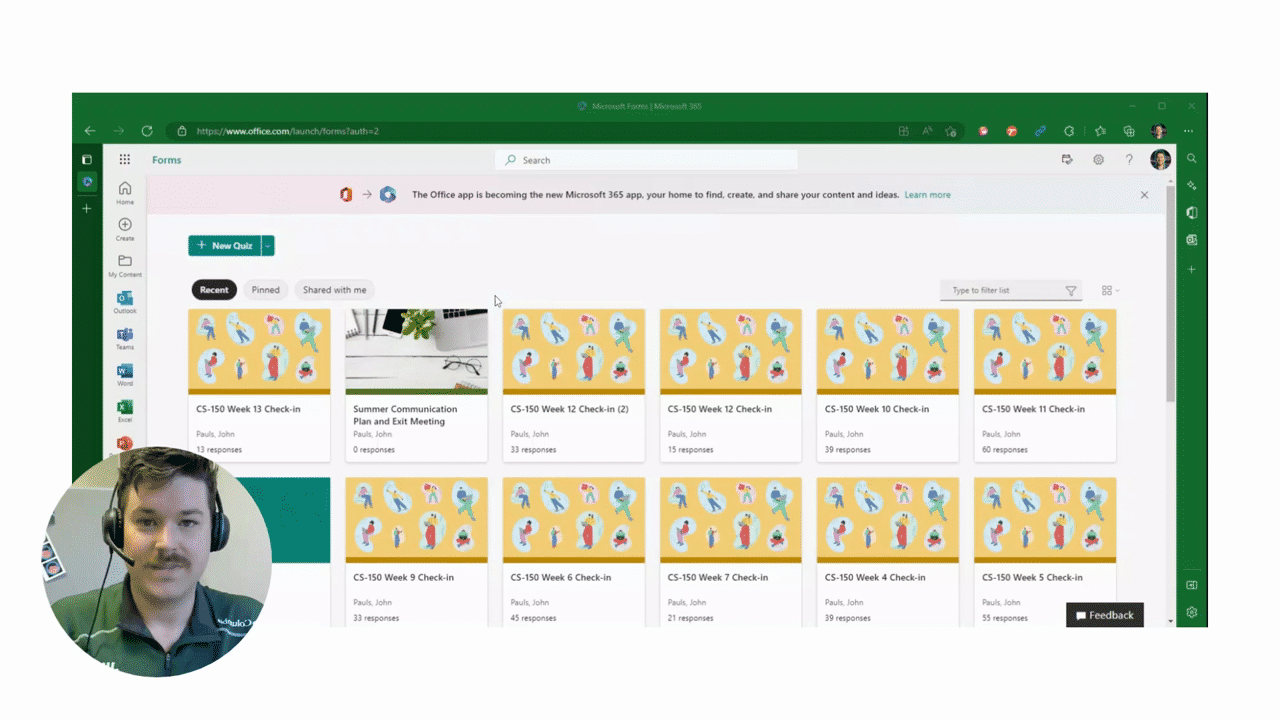Select the Shared with me tab
This screenshot has height=720, width=1280.
[x=334, y=290]
